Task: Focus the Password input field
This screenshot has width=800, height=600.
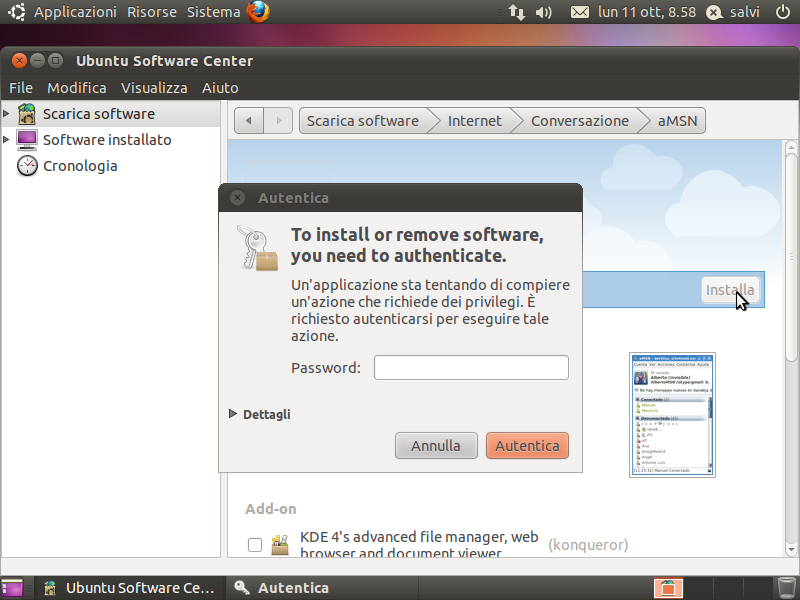Action: tap(471, 367)
